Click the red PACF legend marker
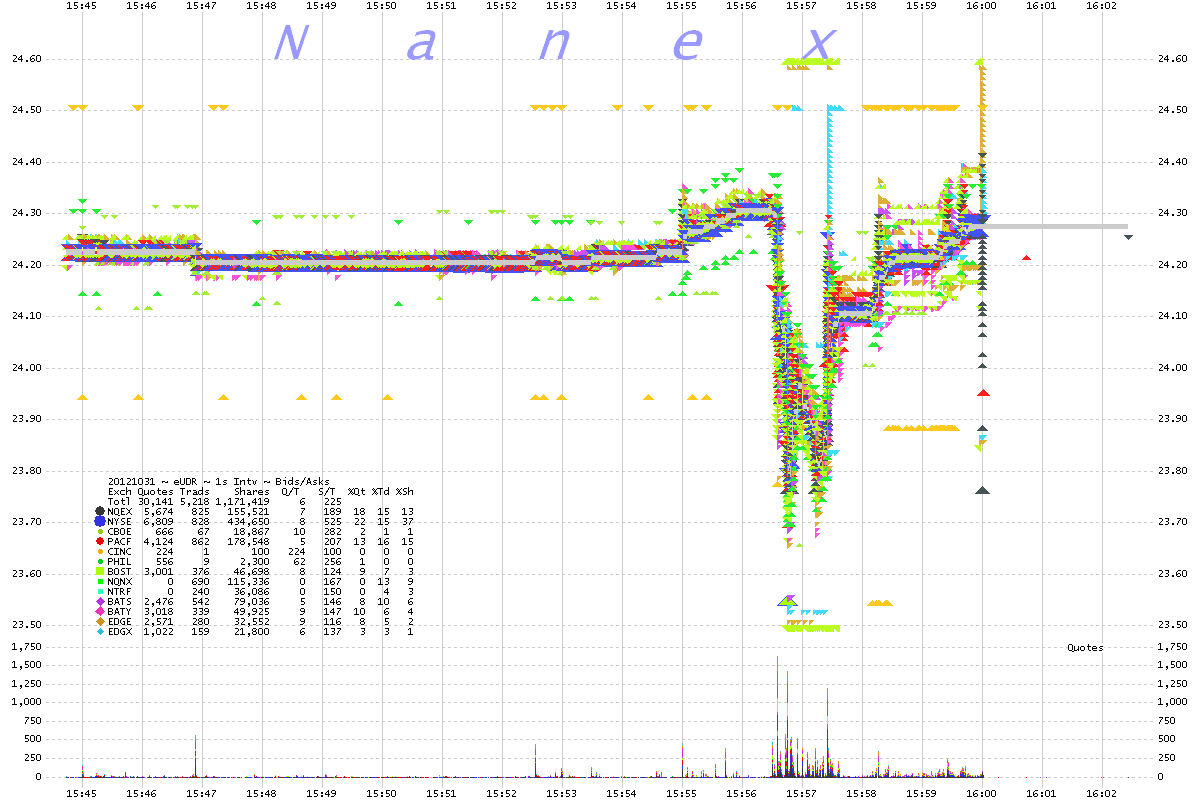Screen dimensions: 1200x800 (99, 541)
